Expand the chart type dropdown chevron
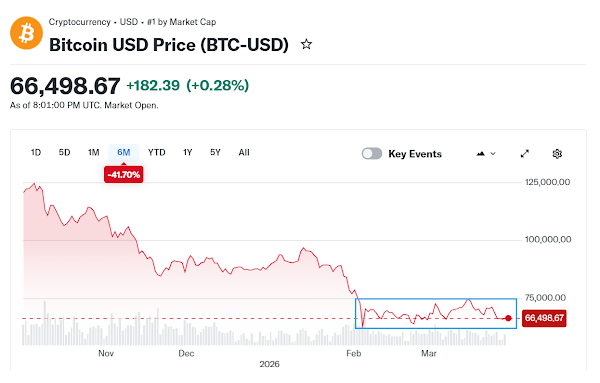This screenshot has width=600, height=383. 493,154
